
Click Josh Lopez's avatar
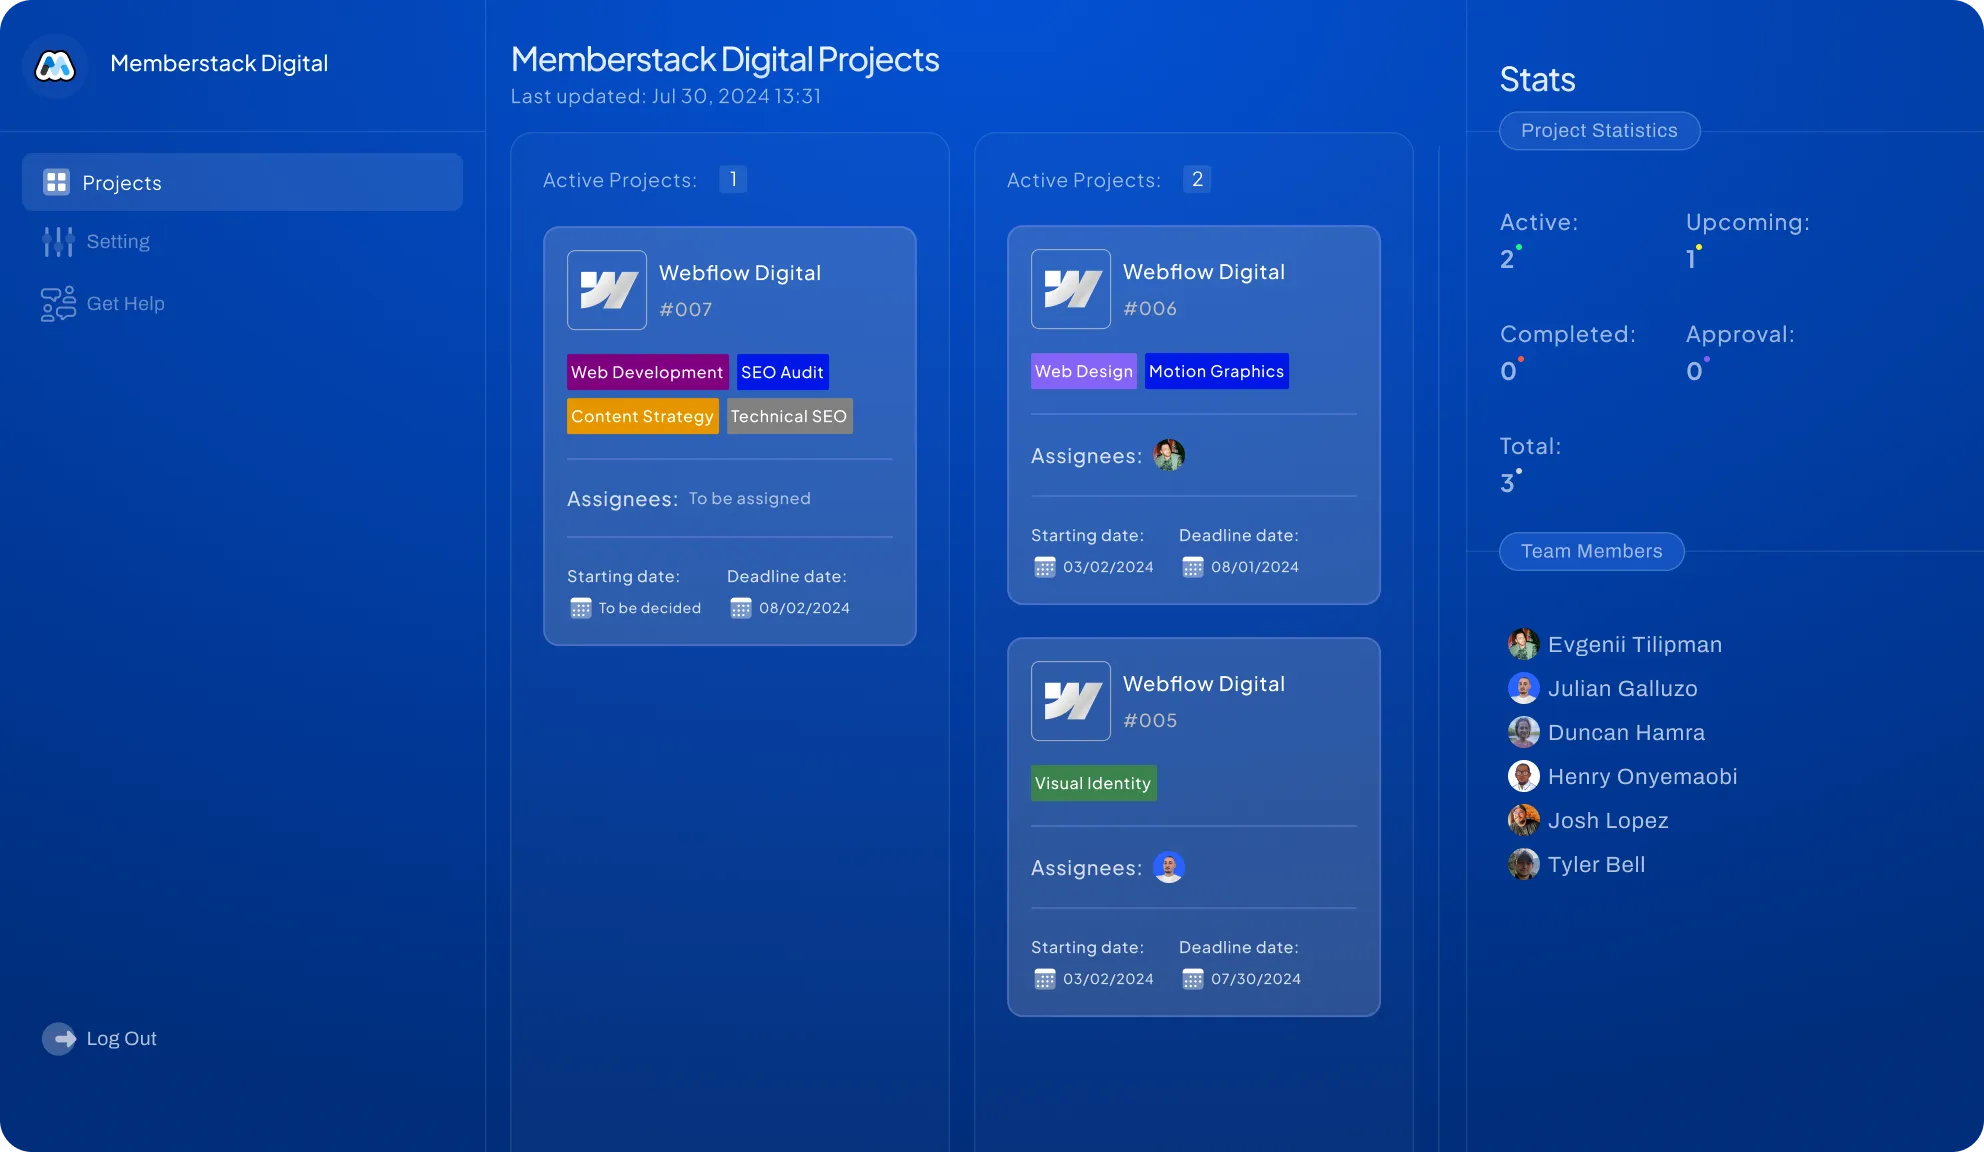point(1524,820)
